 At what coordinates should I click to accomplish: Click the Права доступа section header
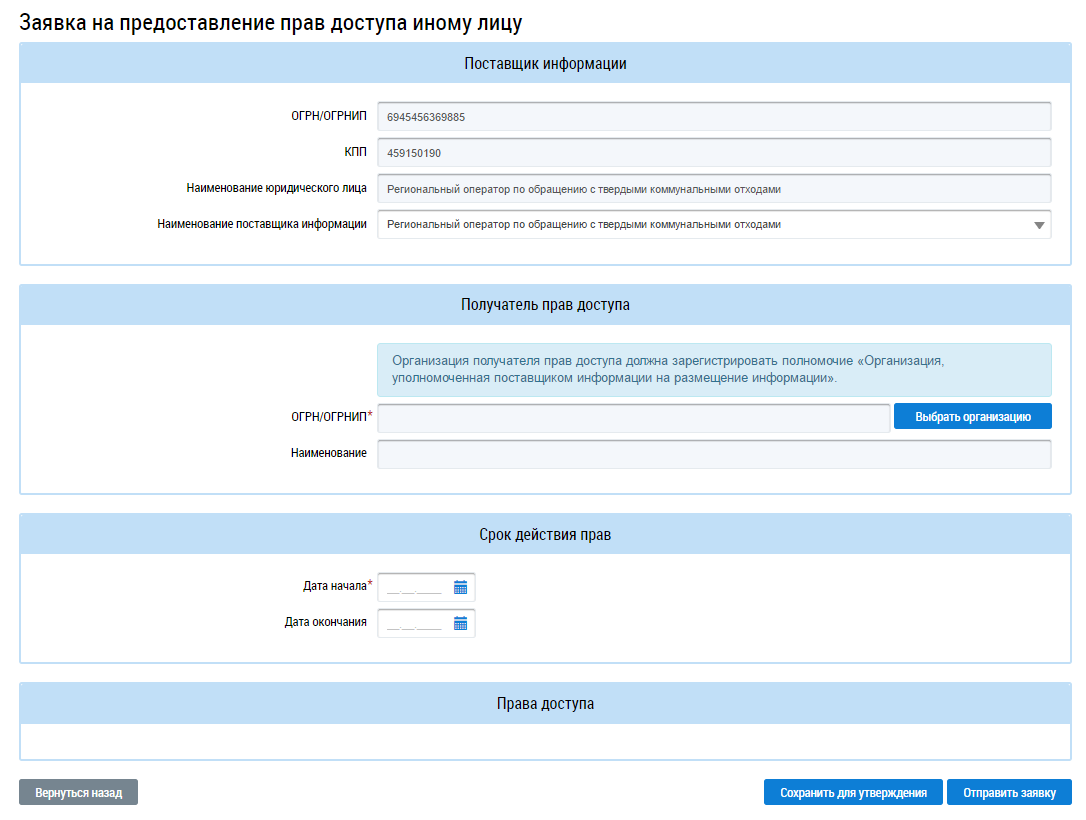[545, 704]
